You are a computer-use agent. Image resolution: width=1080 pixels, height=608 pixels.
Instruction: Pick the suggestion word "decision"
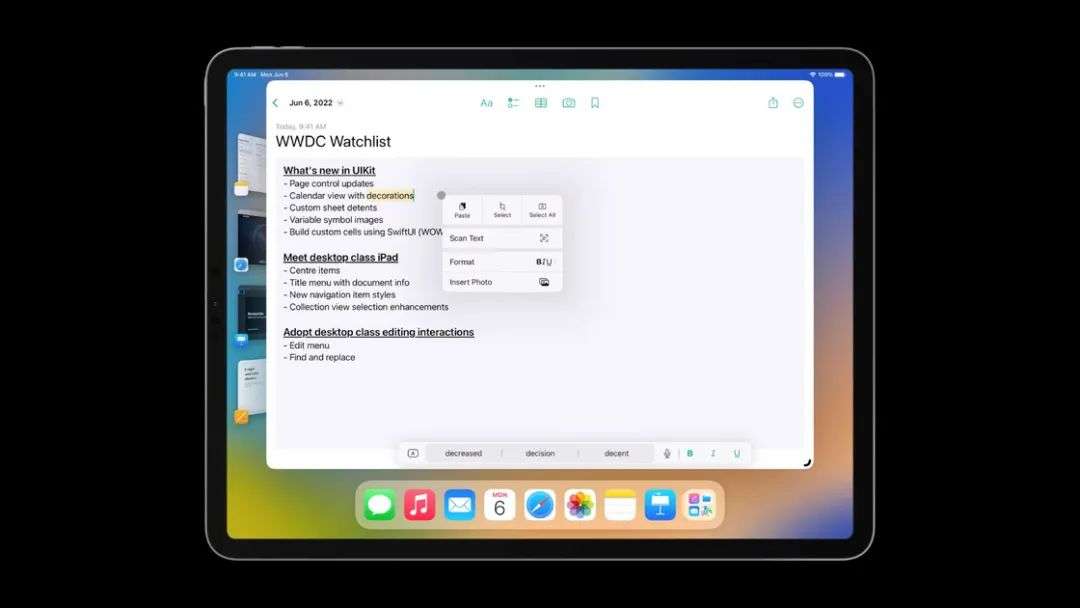(540, 453)
